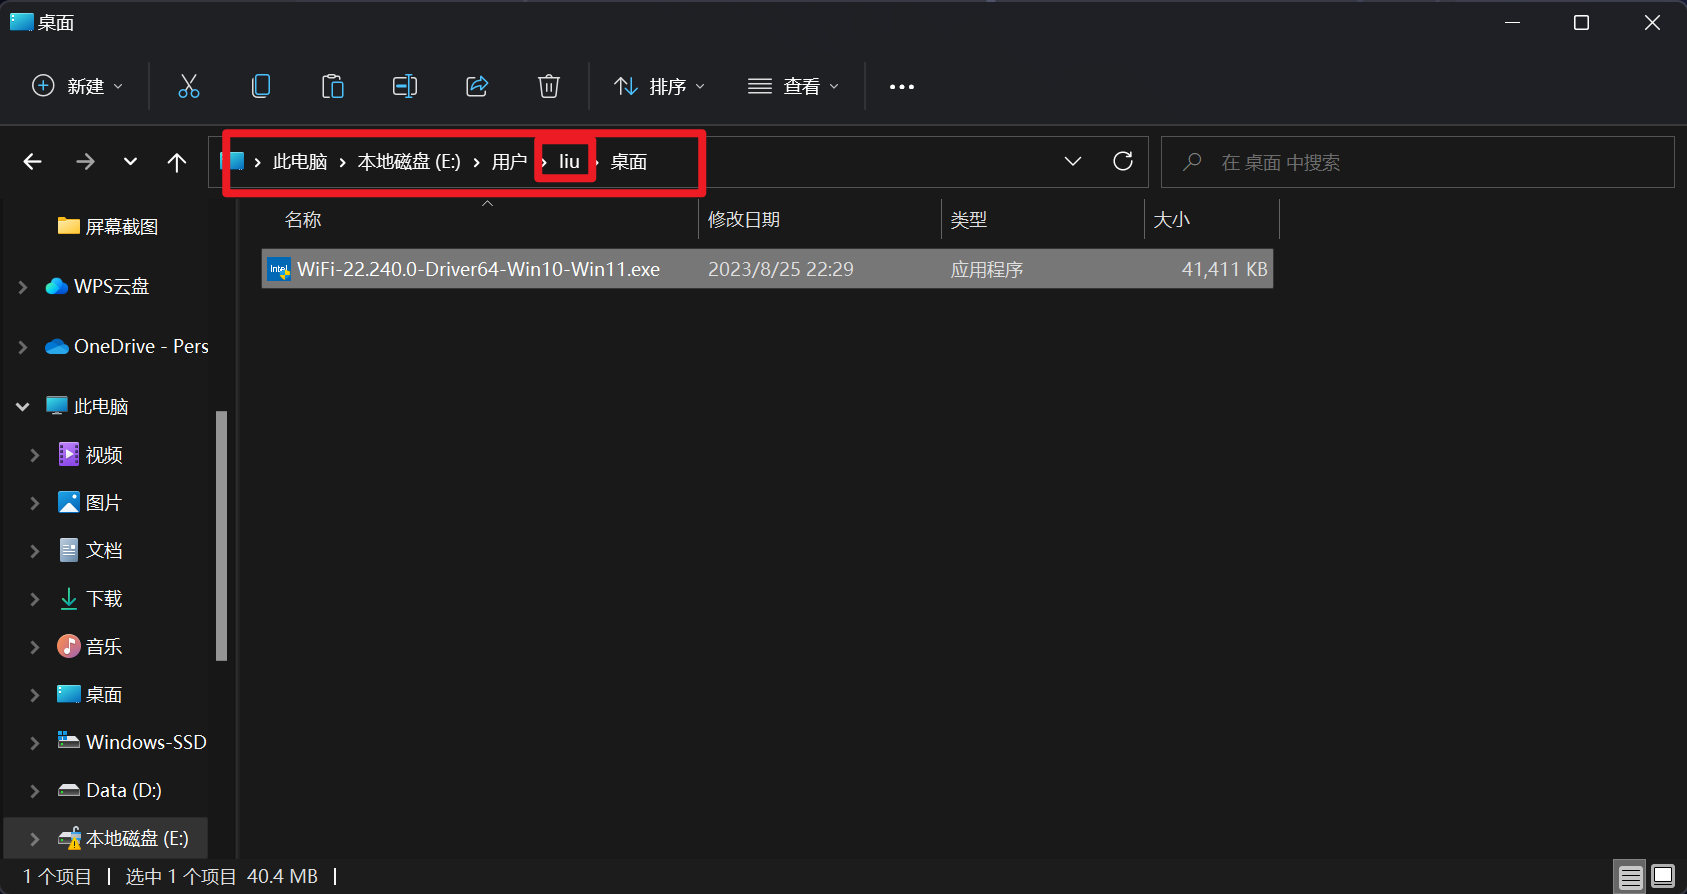Click liu in the address breadcrumb
Screen dimensions: 1687x894
click(569, 161)
